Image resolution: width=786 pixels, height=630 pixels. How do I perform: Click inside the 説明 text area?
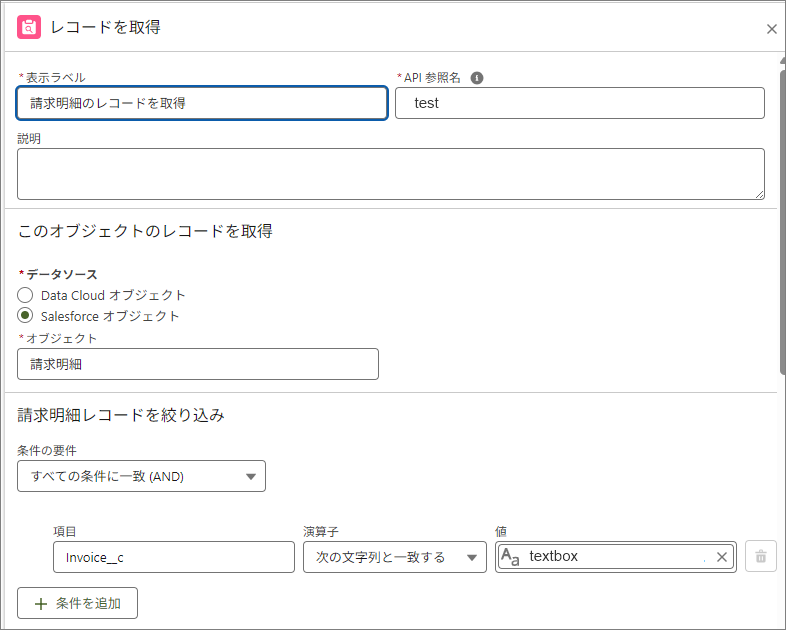pos(390,174)
